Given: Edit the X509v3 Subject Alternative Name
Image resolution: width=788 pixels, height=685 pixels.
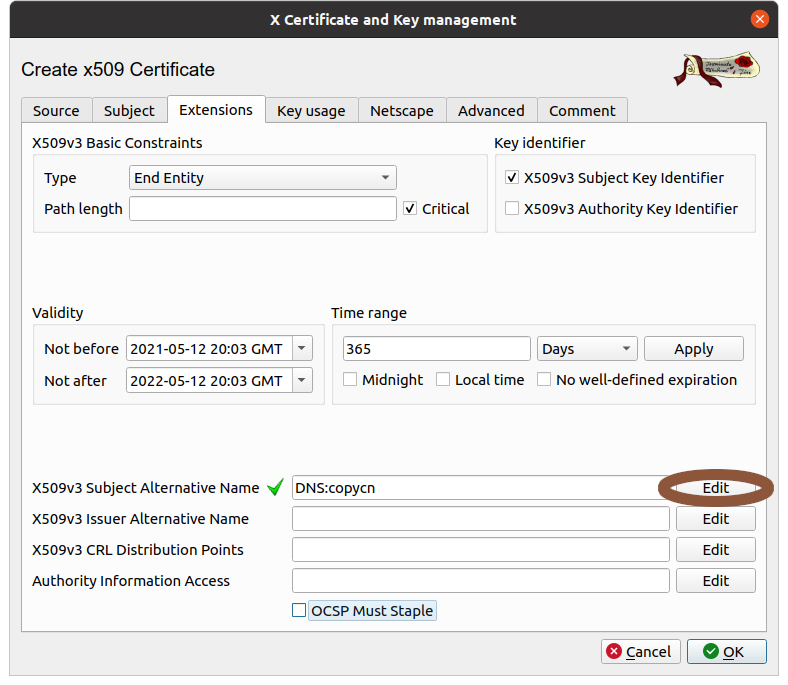Looking at the screenshot, I should click(x=716, y=487).
